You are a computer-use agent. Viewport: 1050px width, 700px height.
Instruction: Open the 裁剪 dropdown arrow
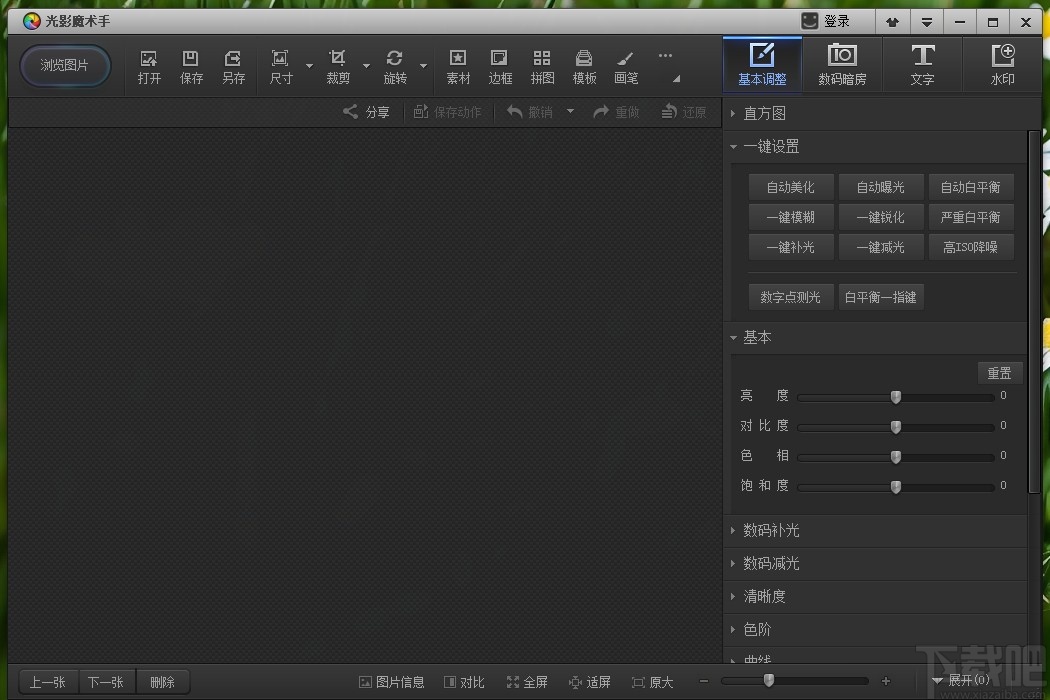tap(366, 66)
